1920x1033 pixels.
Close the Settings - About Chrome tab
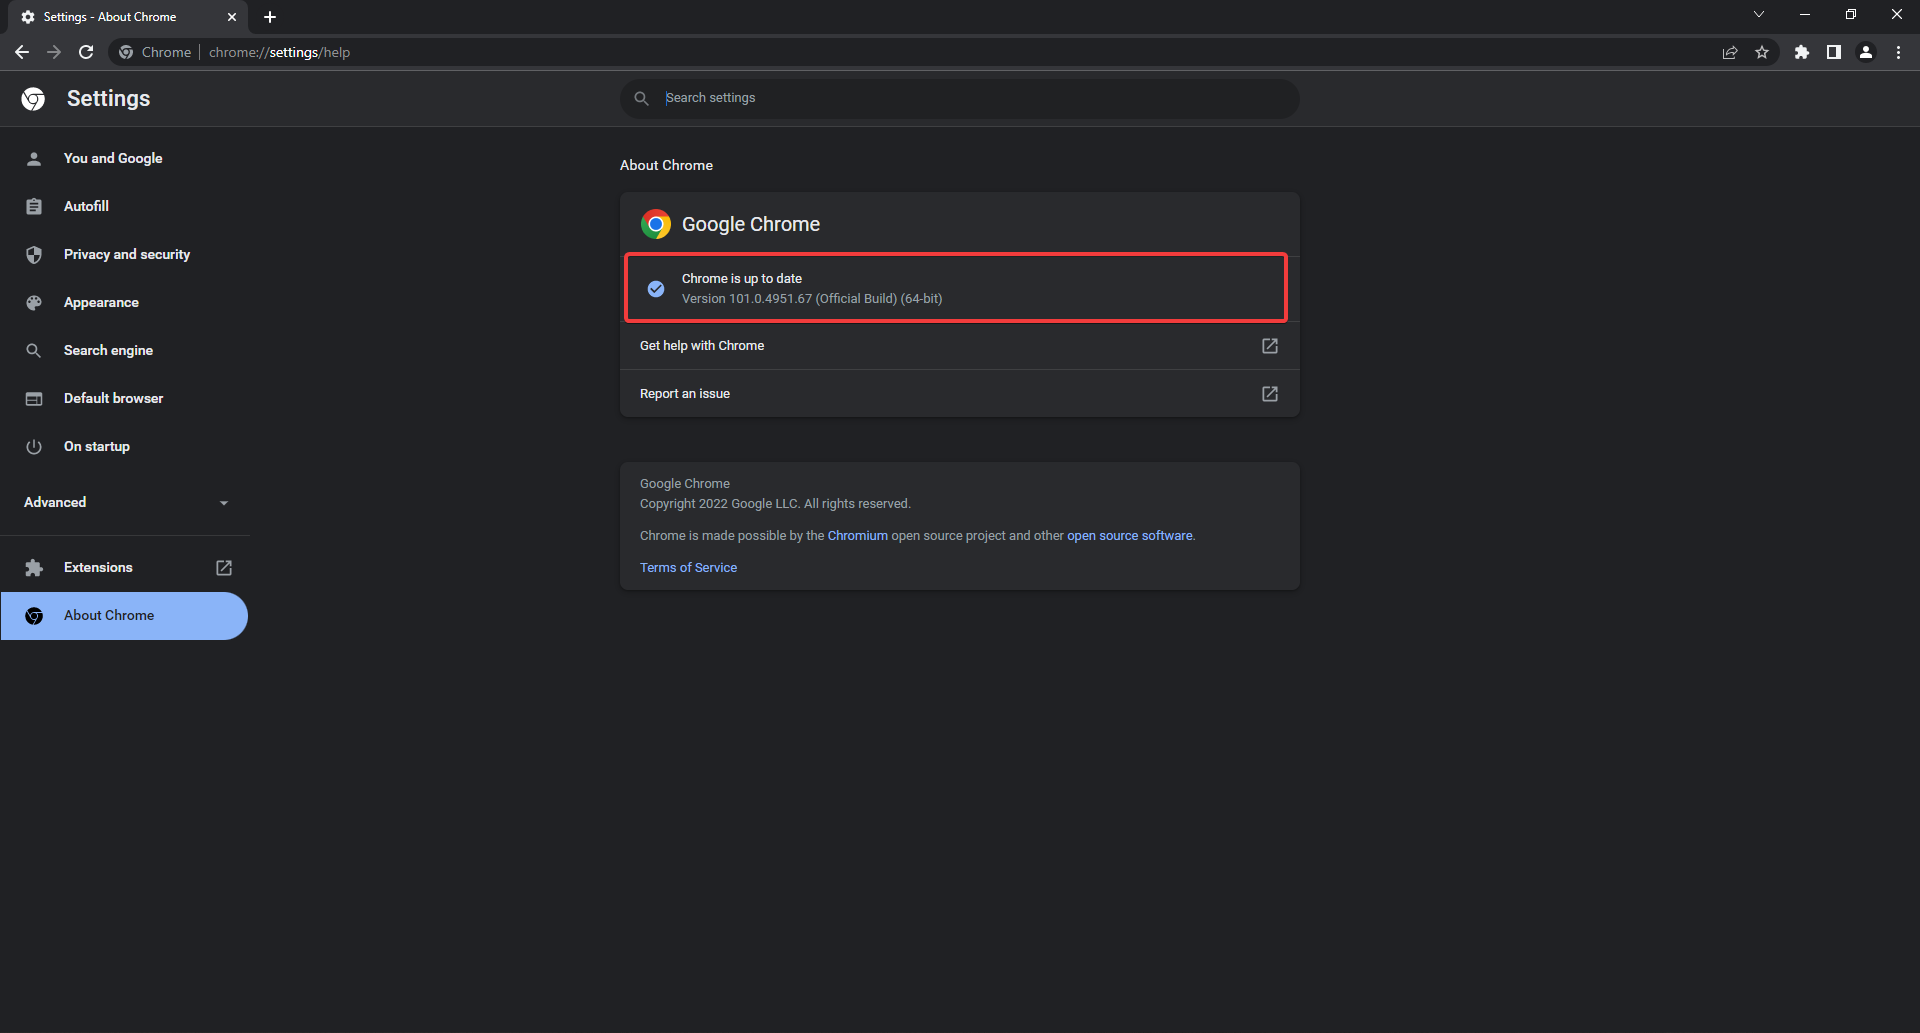click(232, 17)
